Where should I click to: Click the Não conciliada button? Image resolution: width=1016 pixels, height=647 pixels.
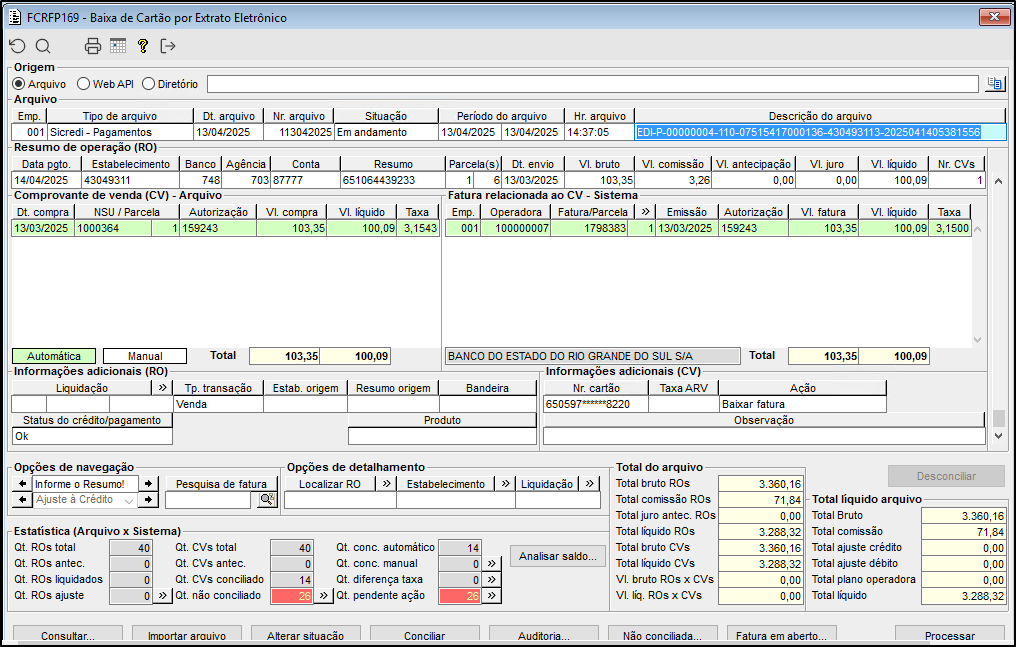tap(662, 635)
